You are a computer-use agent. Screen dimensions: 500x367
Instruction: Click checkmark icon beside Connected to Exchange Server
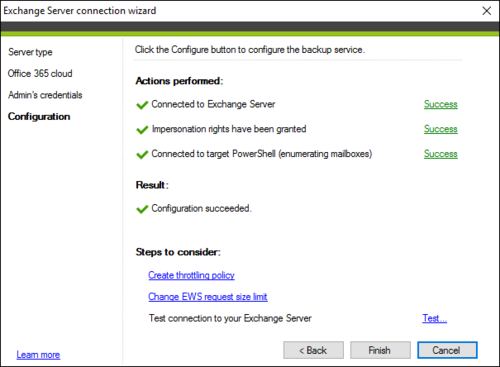coord(142,105)
